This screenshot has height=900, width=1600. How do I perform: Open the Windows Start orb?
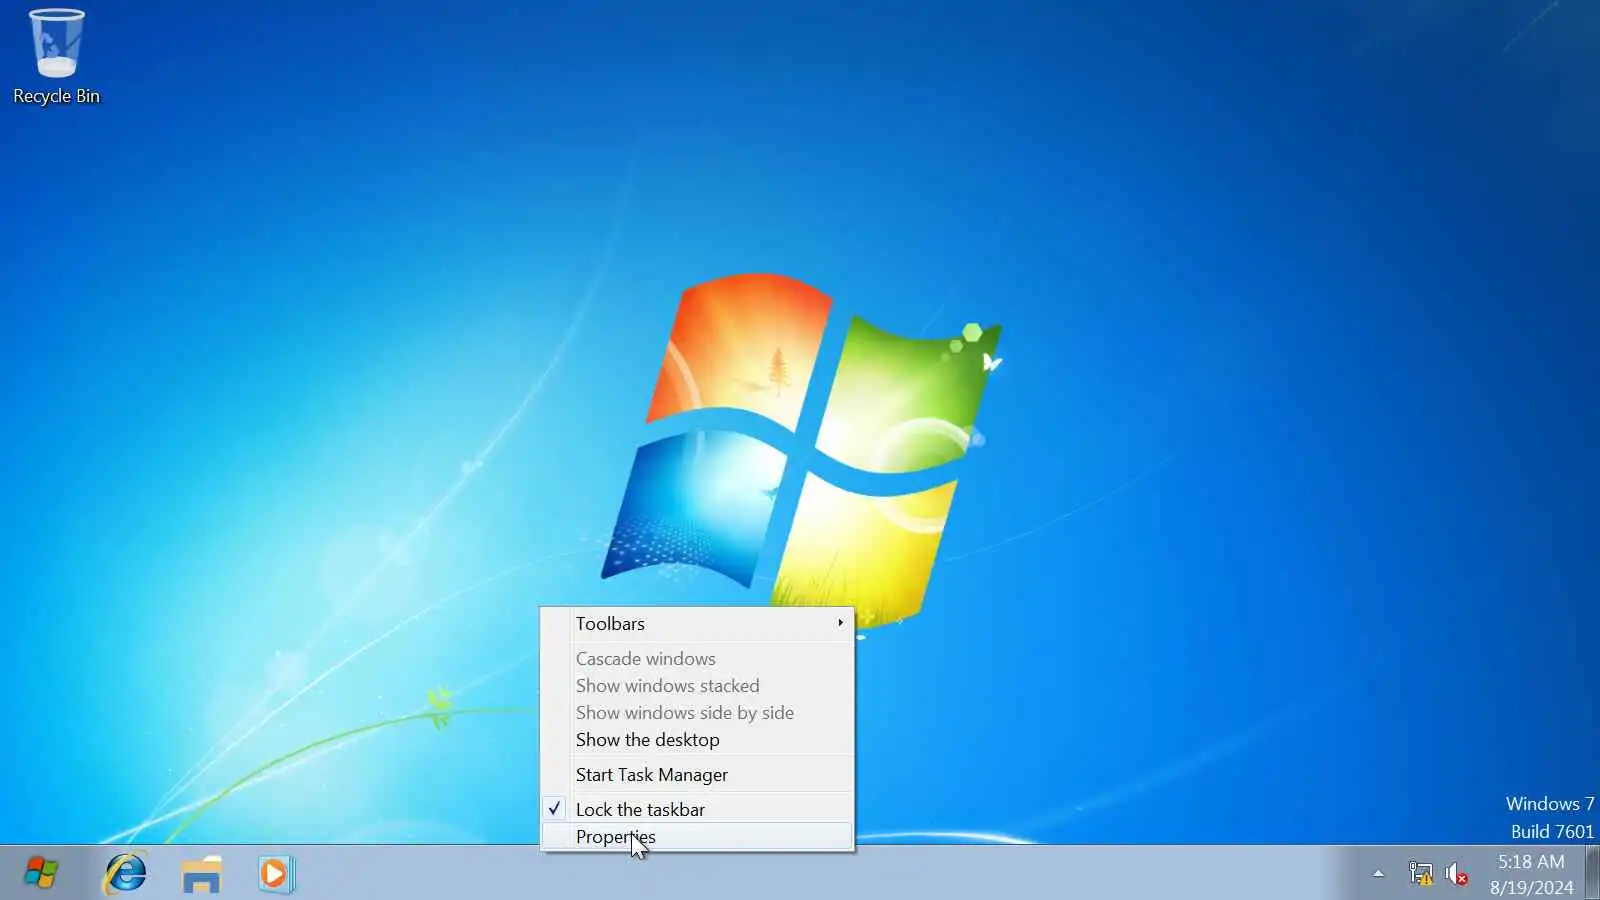tap(41, 873)
